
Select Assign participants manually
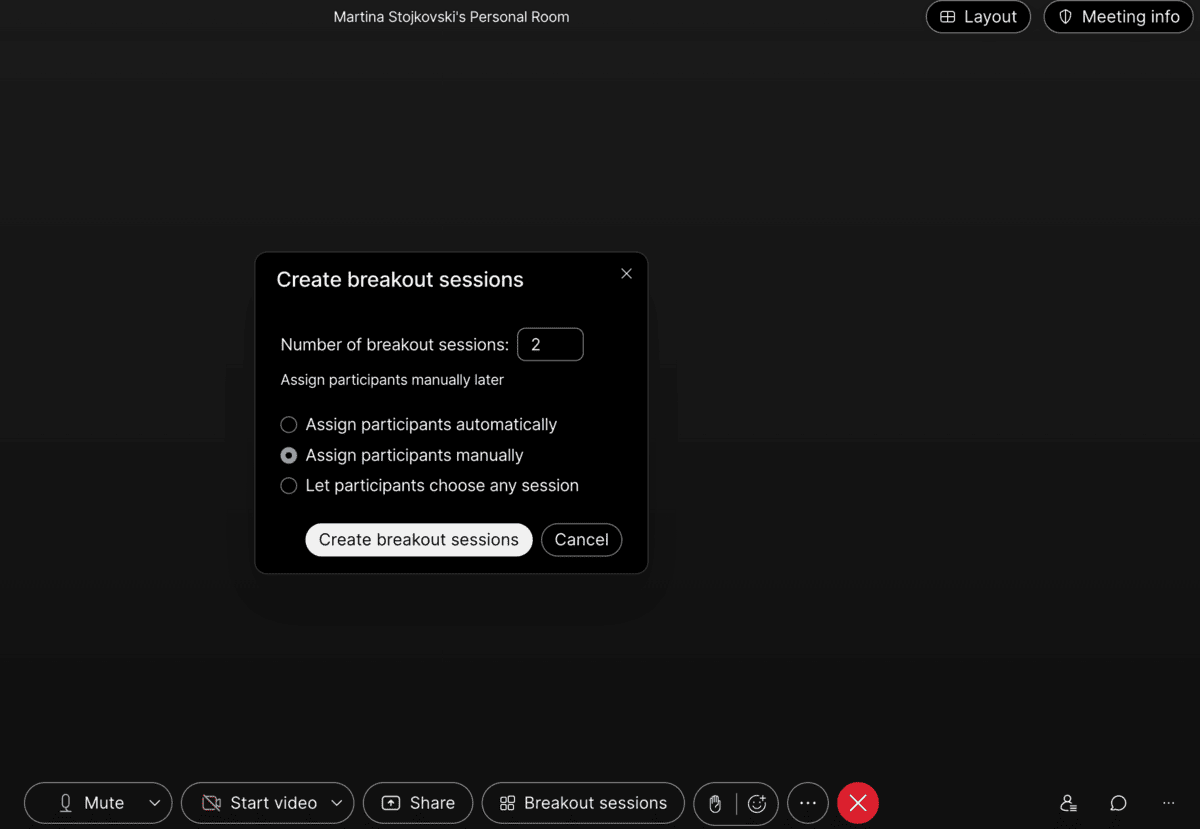point(289,455)
